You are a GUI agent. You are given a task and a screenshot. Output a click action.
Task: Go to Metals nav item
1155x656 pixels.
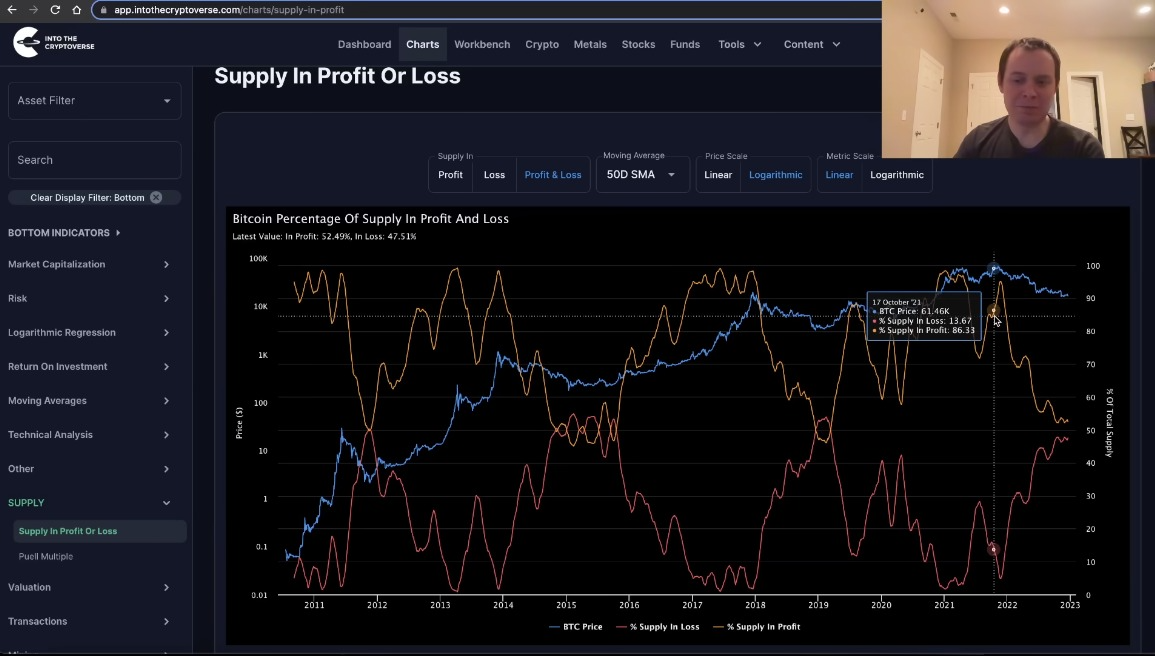590,44
